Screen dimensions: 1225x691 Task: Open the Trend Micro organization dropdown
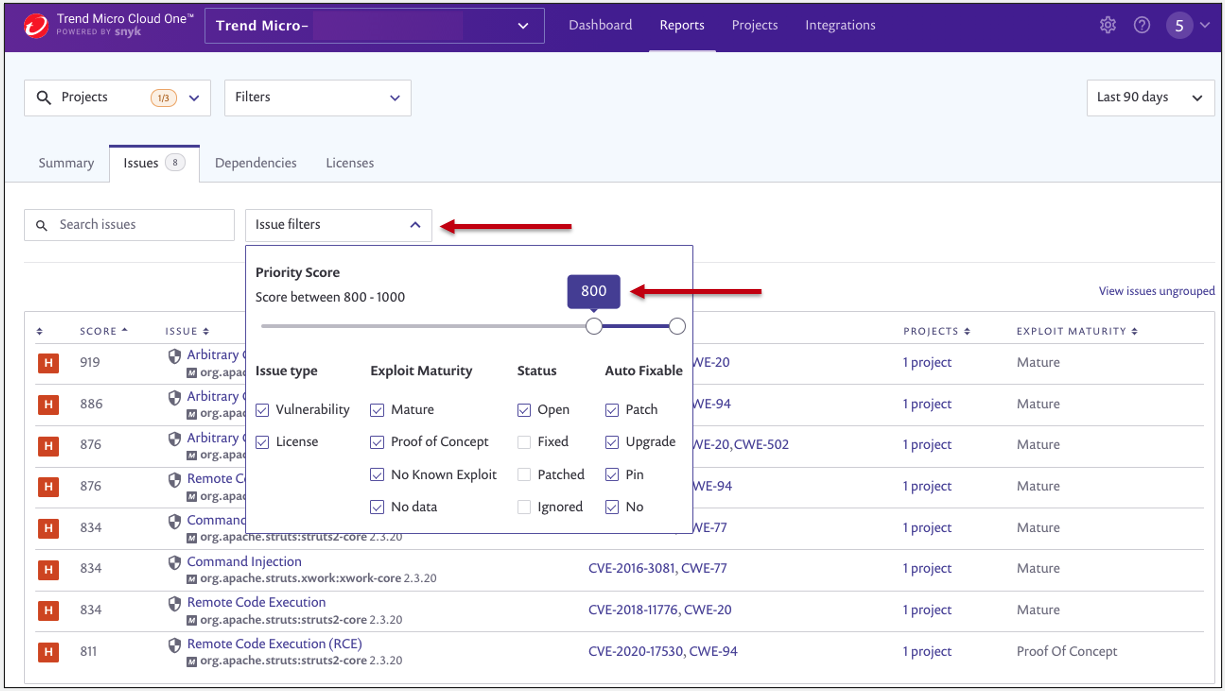[374, 26]
